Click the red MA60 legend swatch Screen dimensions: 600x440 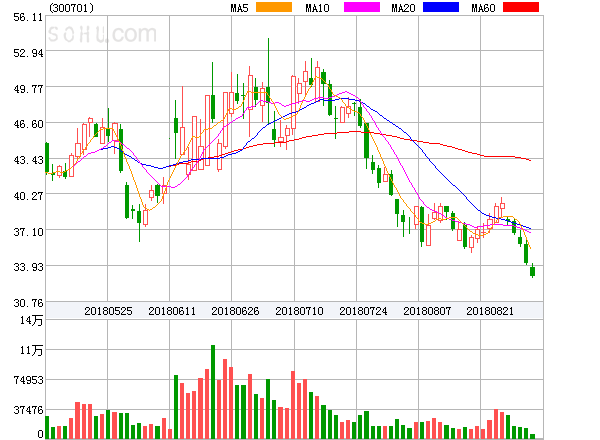click(x=521, y=7)
